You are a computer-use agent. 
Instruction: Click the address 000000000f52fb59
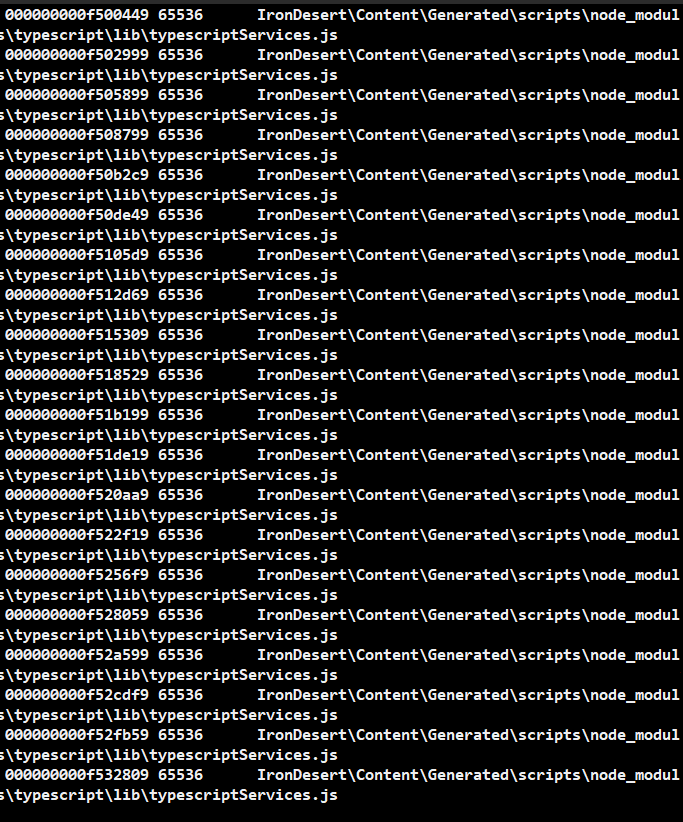point(77,734)
